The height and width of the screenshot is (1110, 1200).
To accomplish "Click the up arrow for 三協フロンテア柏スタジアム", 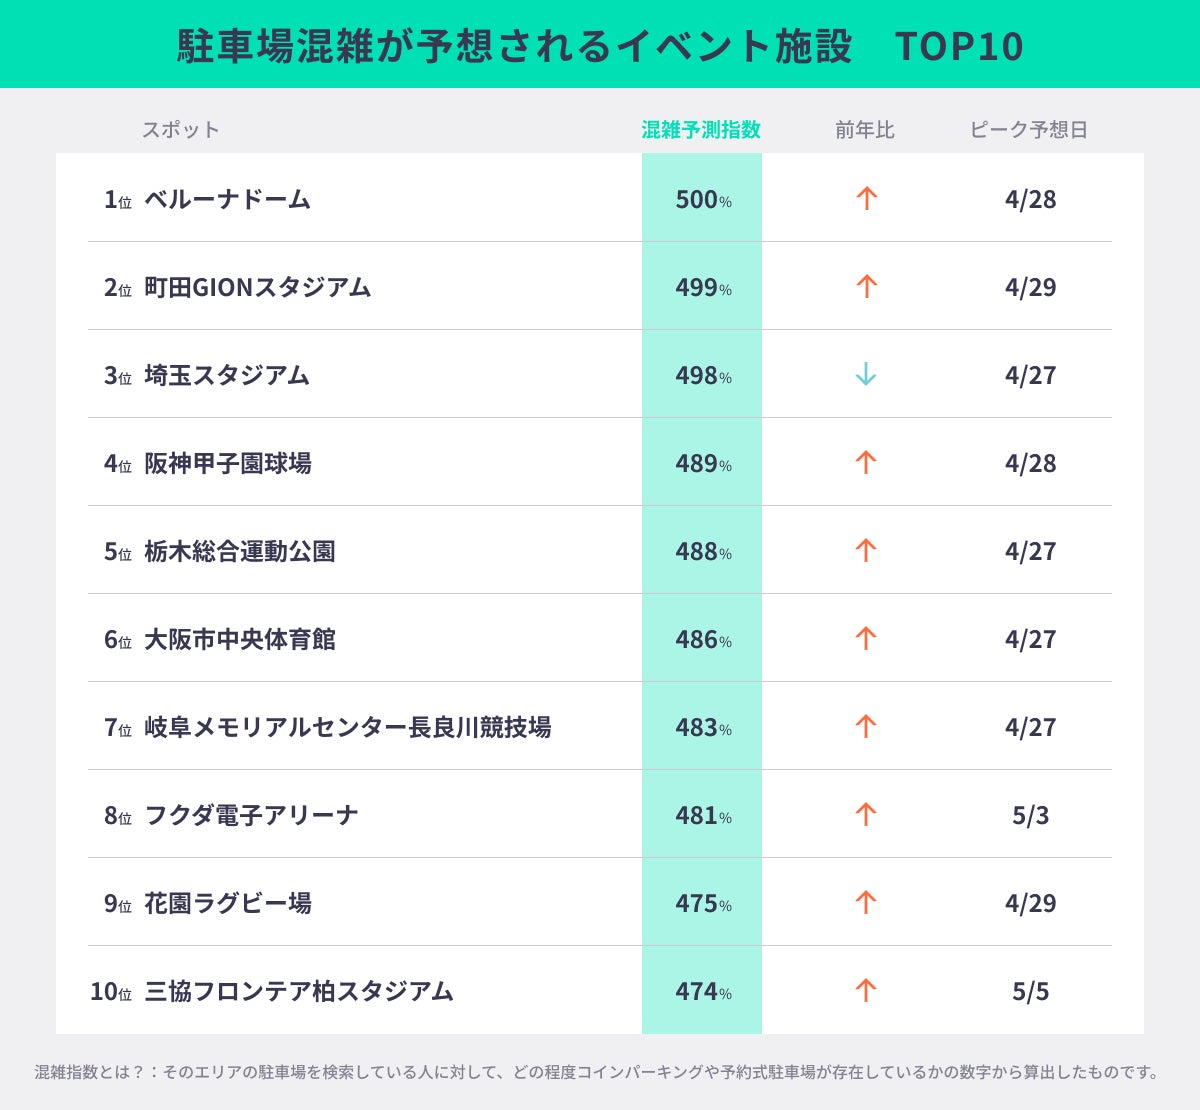I will click(x=866, y=991).
